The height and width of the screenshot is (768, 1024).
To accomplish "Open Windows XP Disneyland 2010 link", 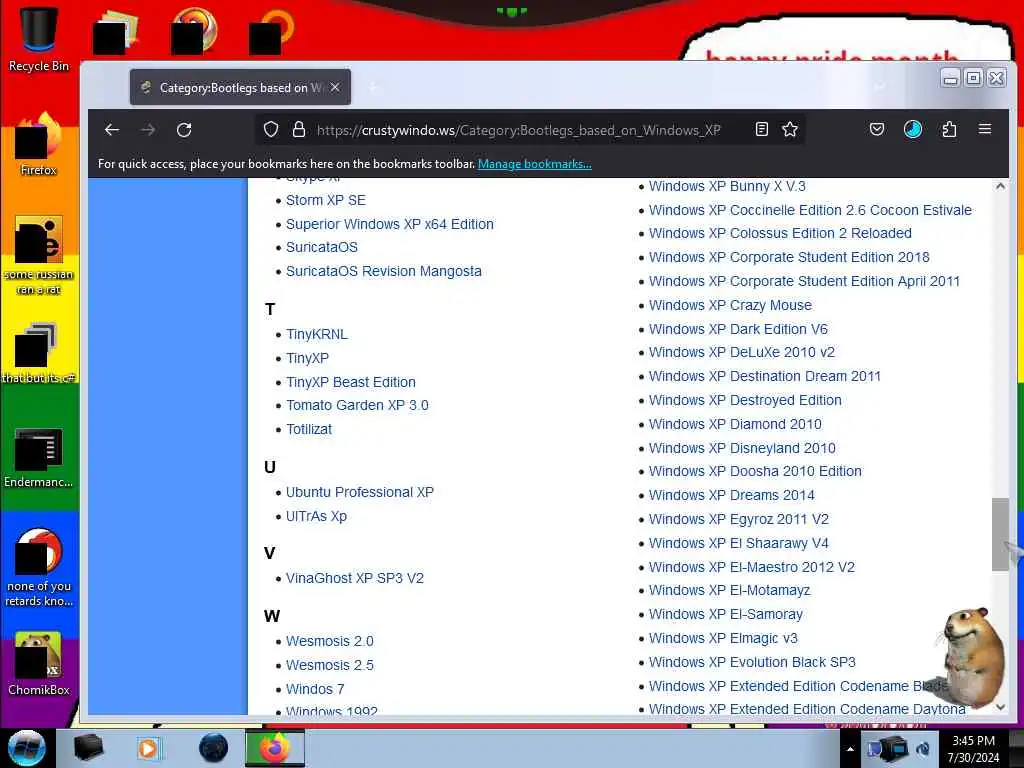I will pos(742,448).
